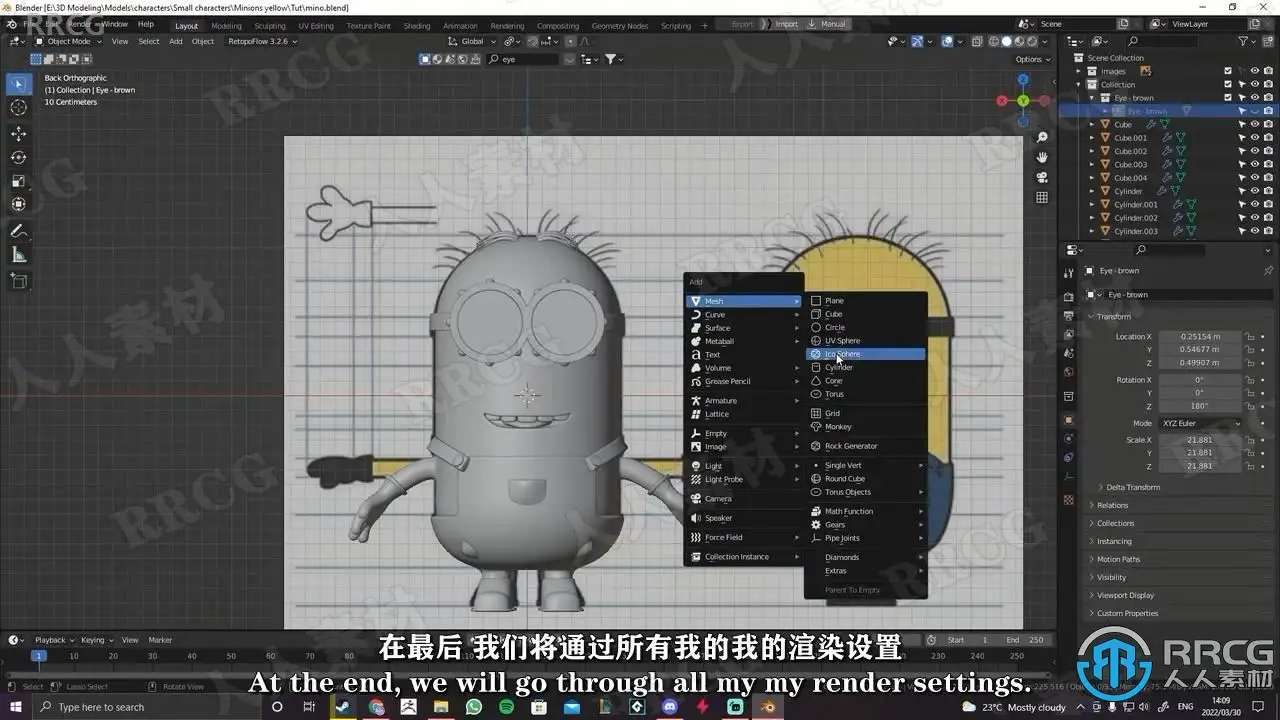This screenshot has width=1280, height=720.
Task: Add a Monkey mesh
Action: pos(866,427)
